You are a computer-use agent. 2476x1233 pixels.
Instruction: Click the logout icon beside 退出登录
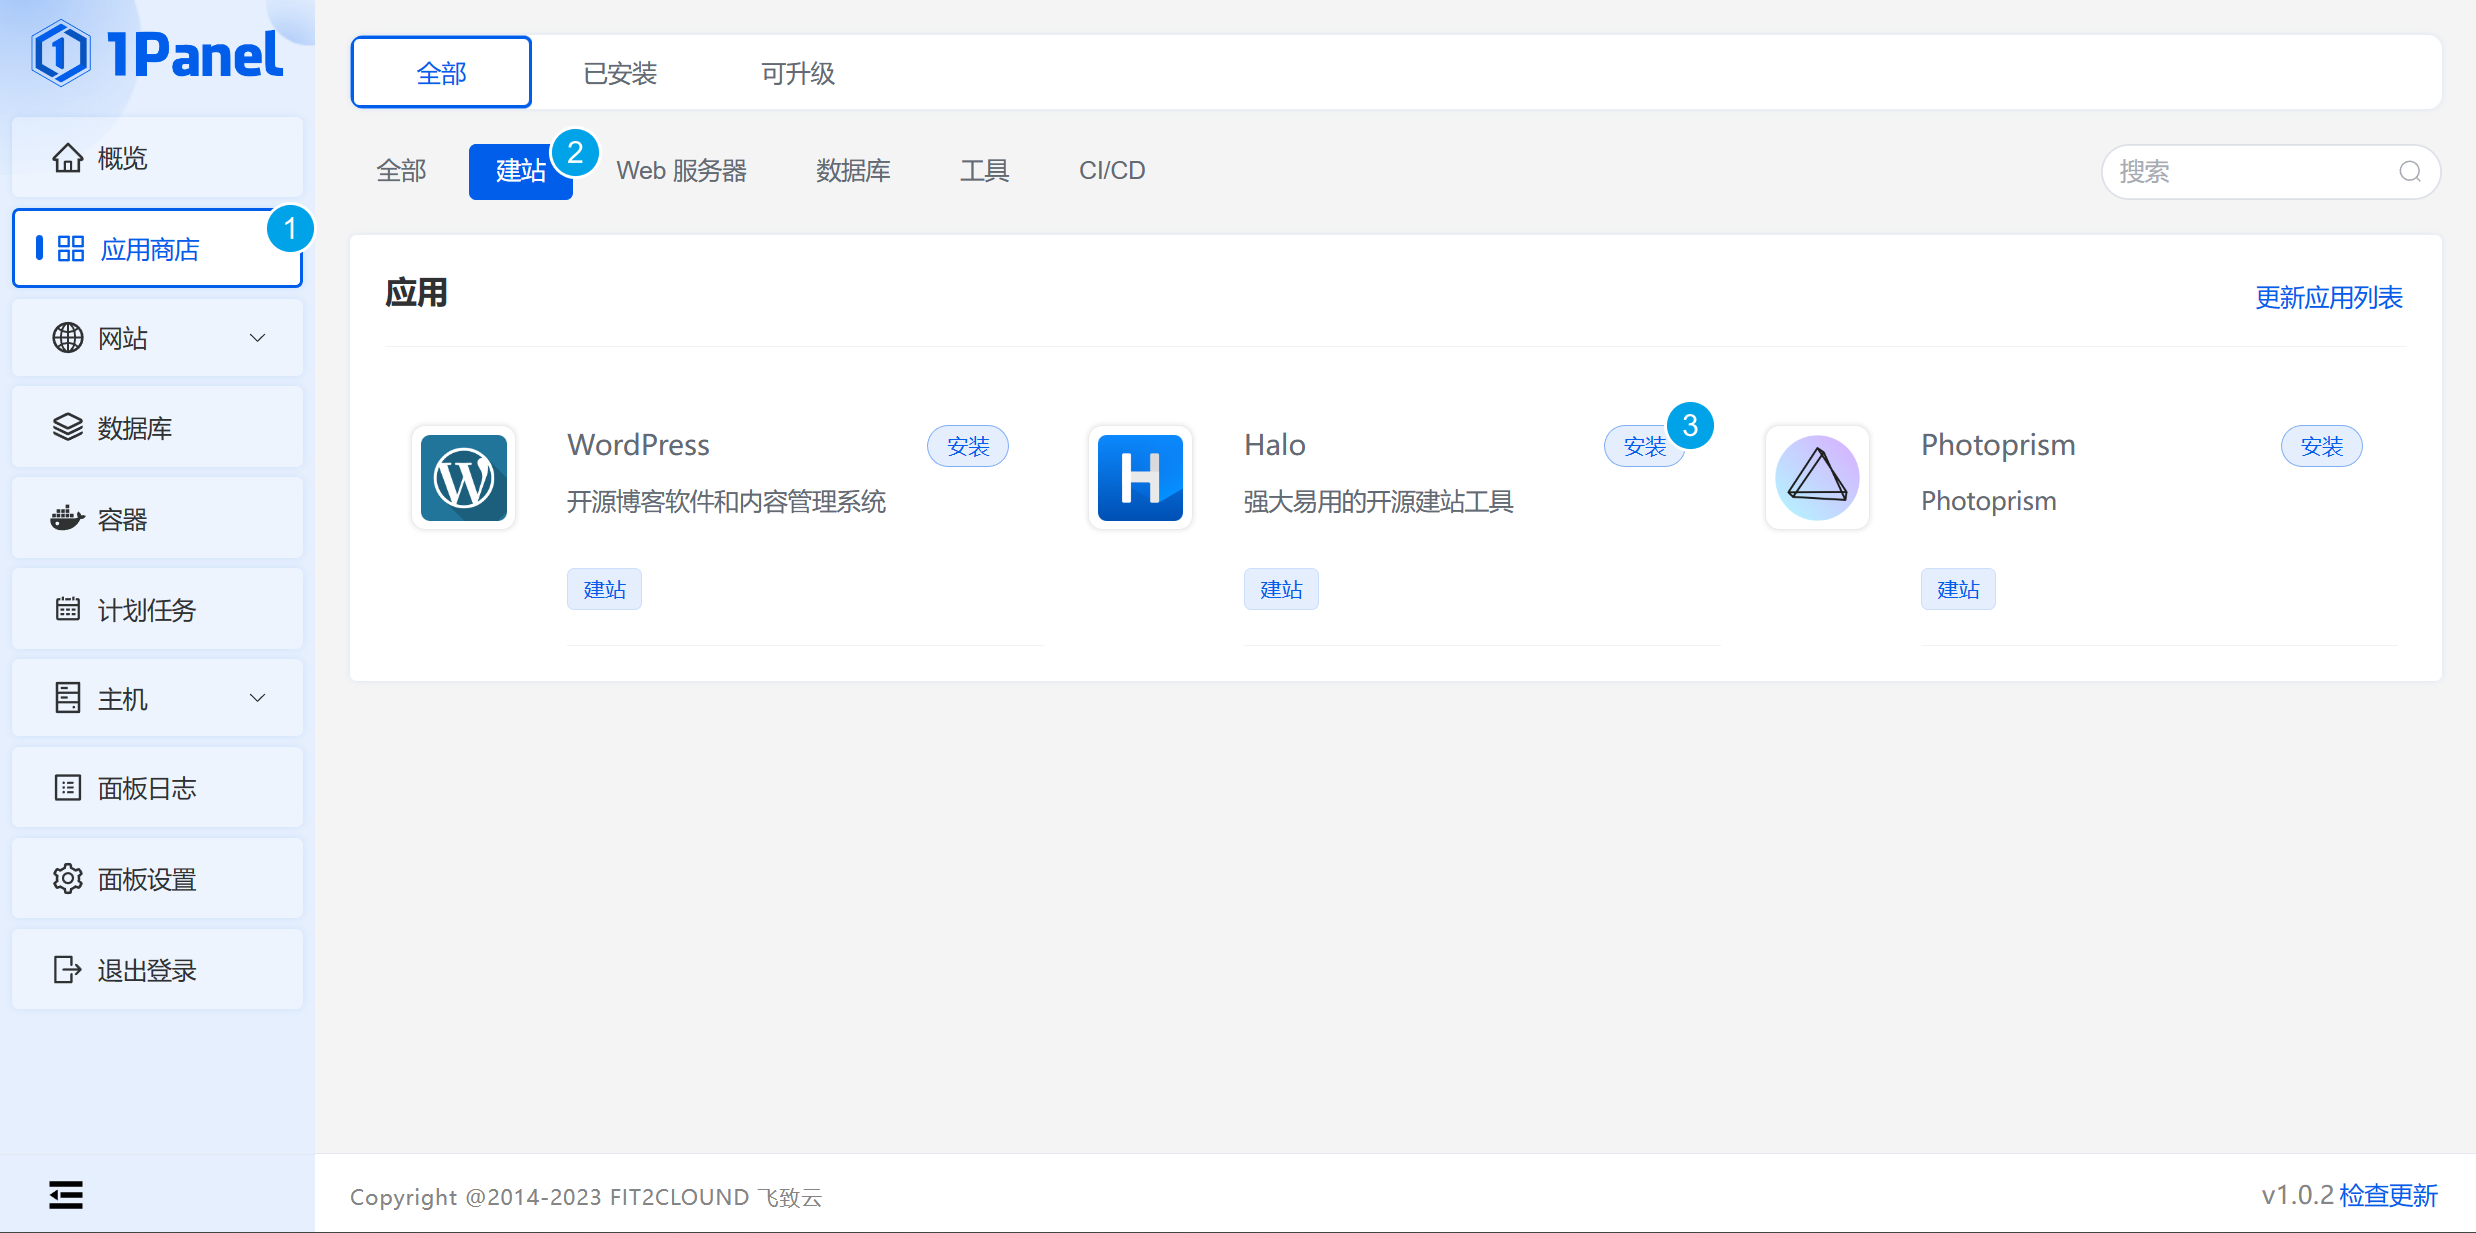pos(67,969)
